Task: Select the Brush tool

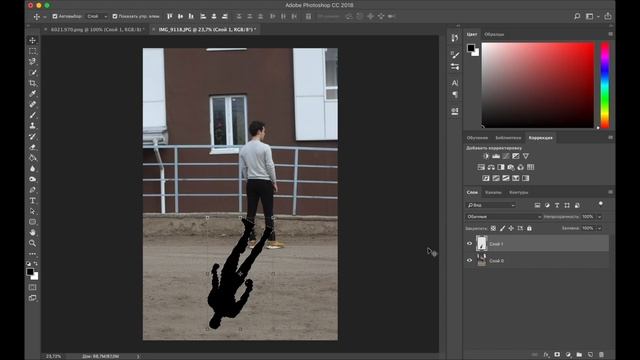Action: [32, 115]
